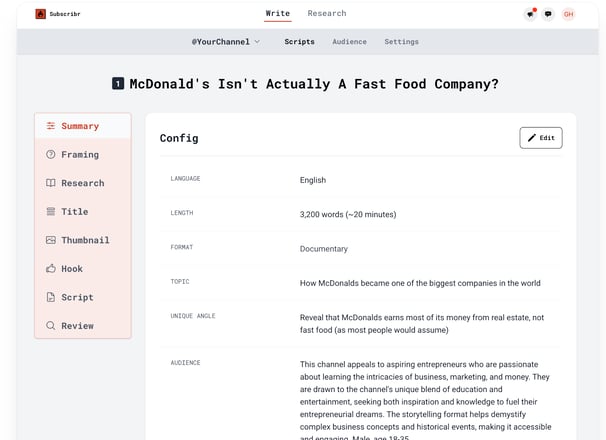Viewport: 606px width, 440px height.
Task: Click the FORMAT label
Action: [x=182, y=247]
